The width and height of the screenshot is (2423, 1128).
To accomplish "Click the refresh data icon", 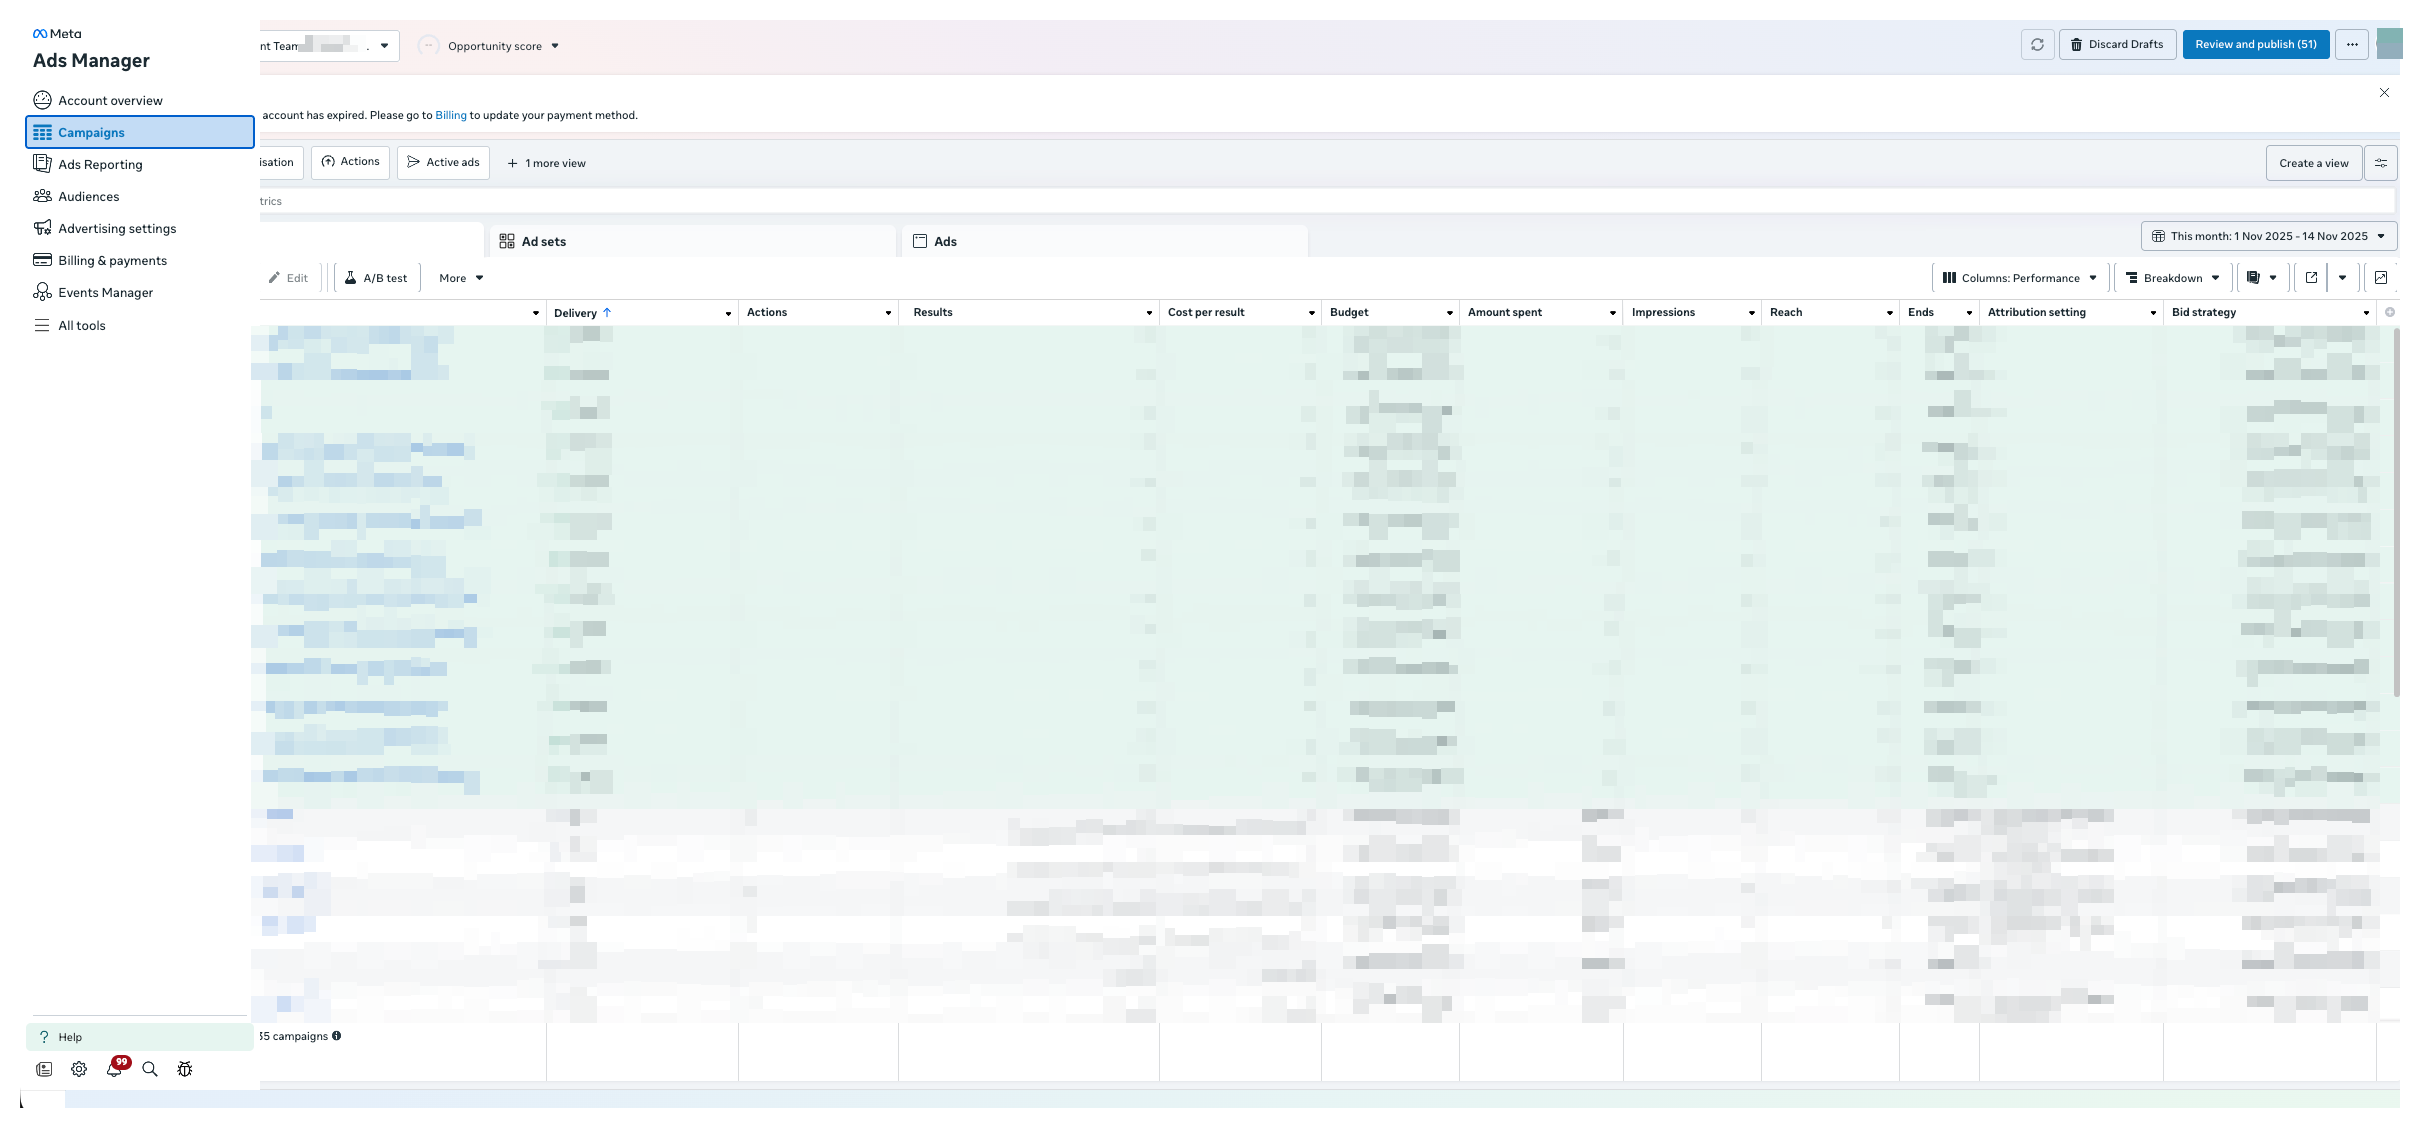I will click(x=2037, y=45).
